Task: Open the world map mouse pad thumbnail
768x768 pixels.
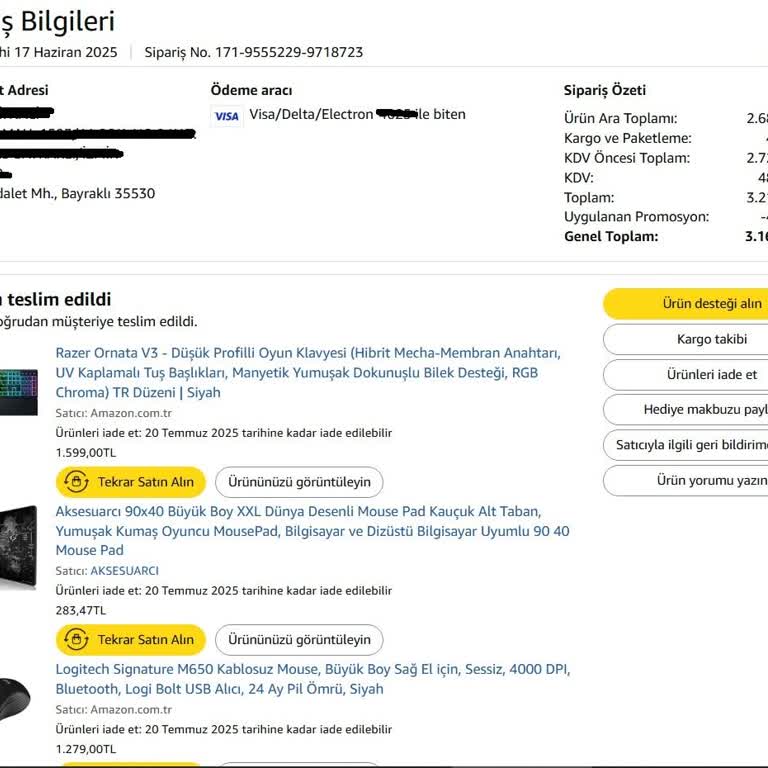Action: [x=18, y=546]
